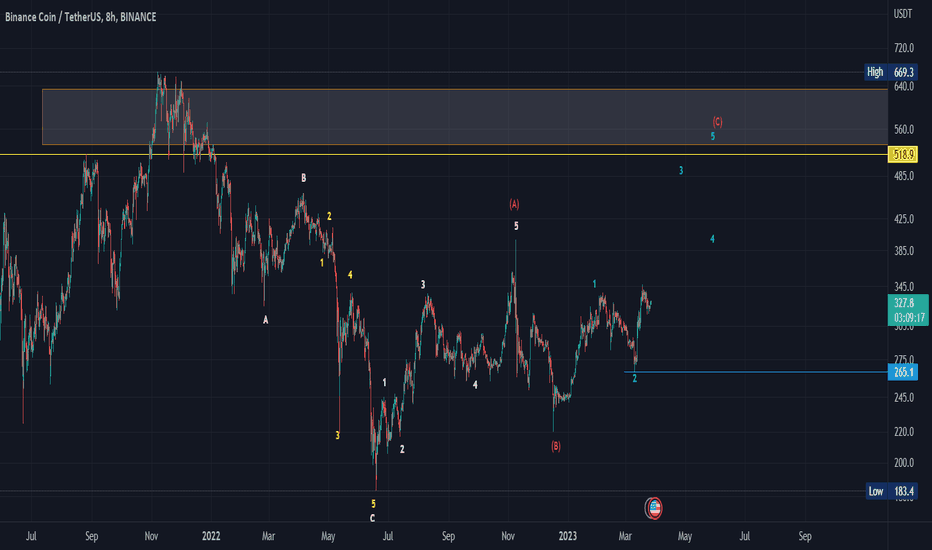Select the yellow wave label 3
932x550 pixels.
[x=338, y=435]
